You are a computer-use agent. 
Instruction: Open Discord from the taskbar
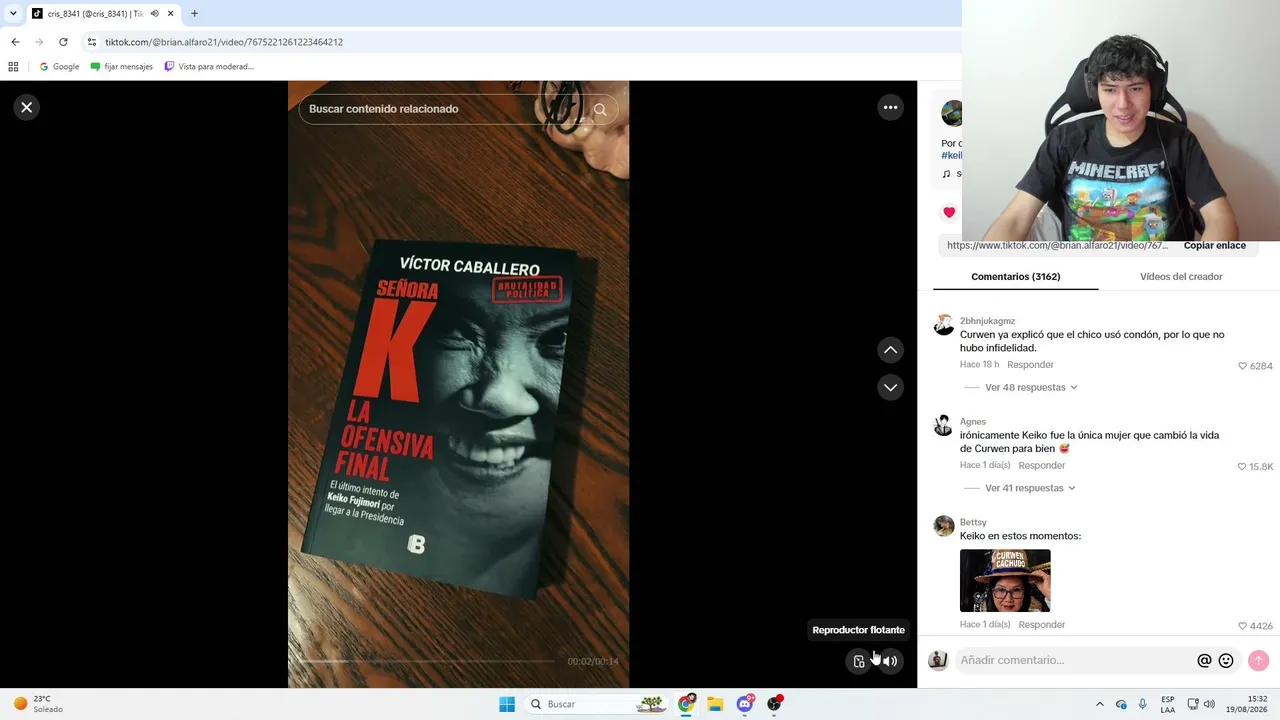745,704
